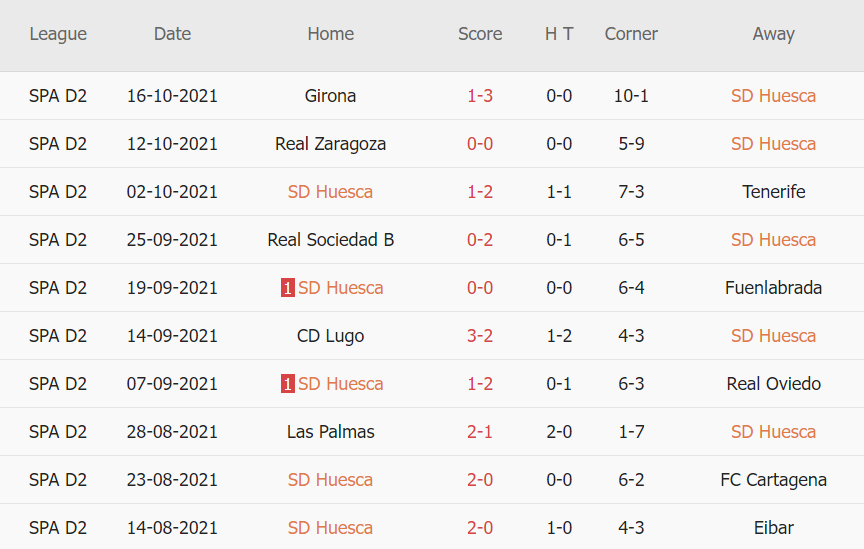864x549 pixels.
Task: Click the Corner column header
Action: coord(631,34)
